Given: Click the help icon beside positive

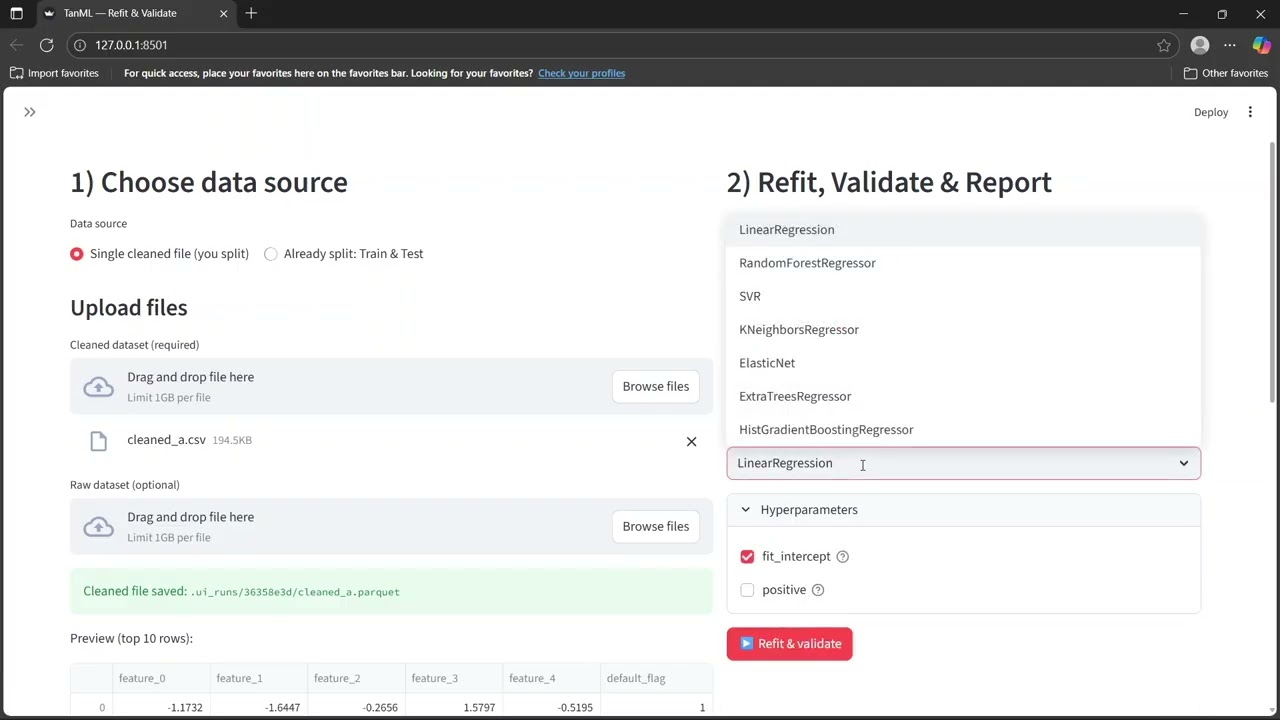Looking at the screenshot, I should tap(818, 590).
